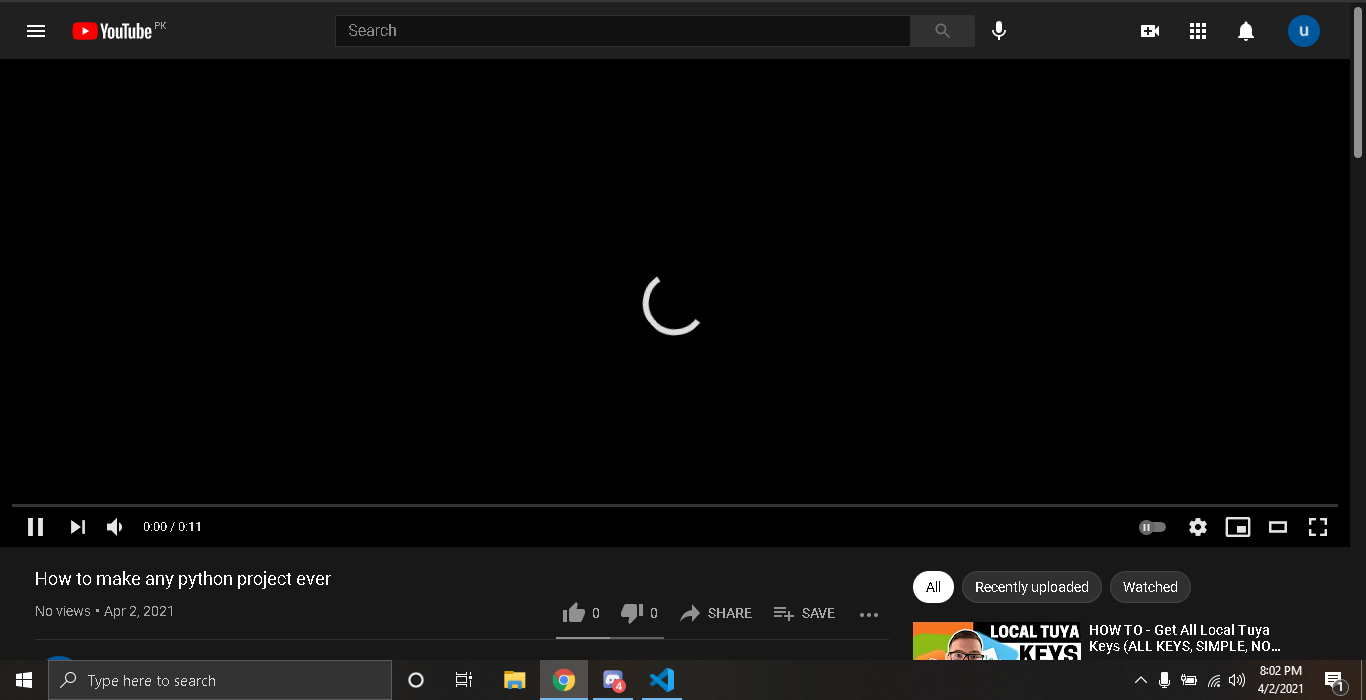Open the YouTube home page logo
Image resolution: width=1366 pixels, height=700 pixels.
pyautogui.click(x=113, y=30)
